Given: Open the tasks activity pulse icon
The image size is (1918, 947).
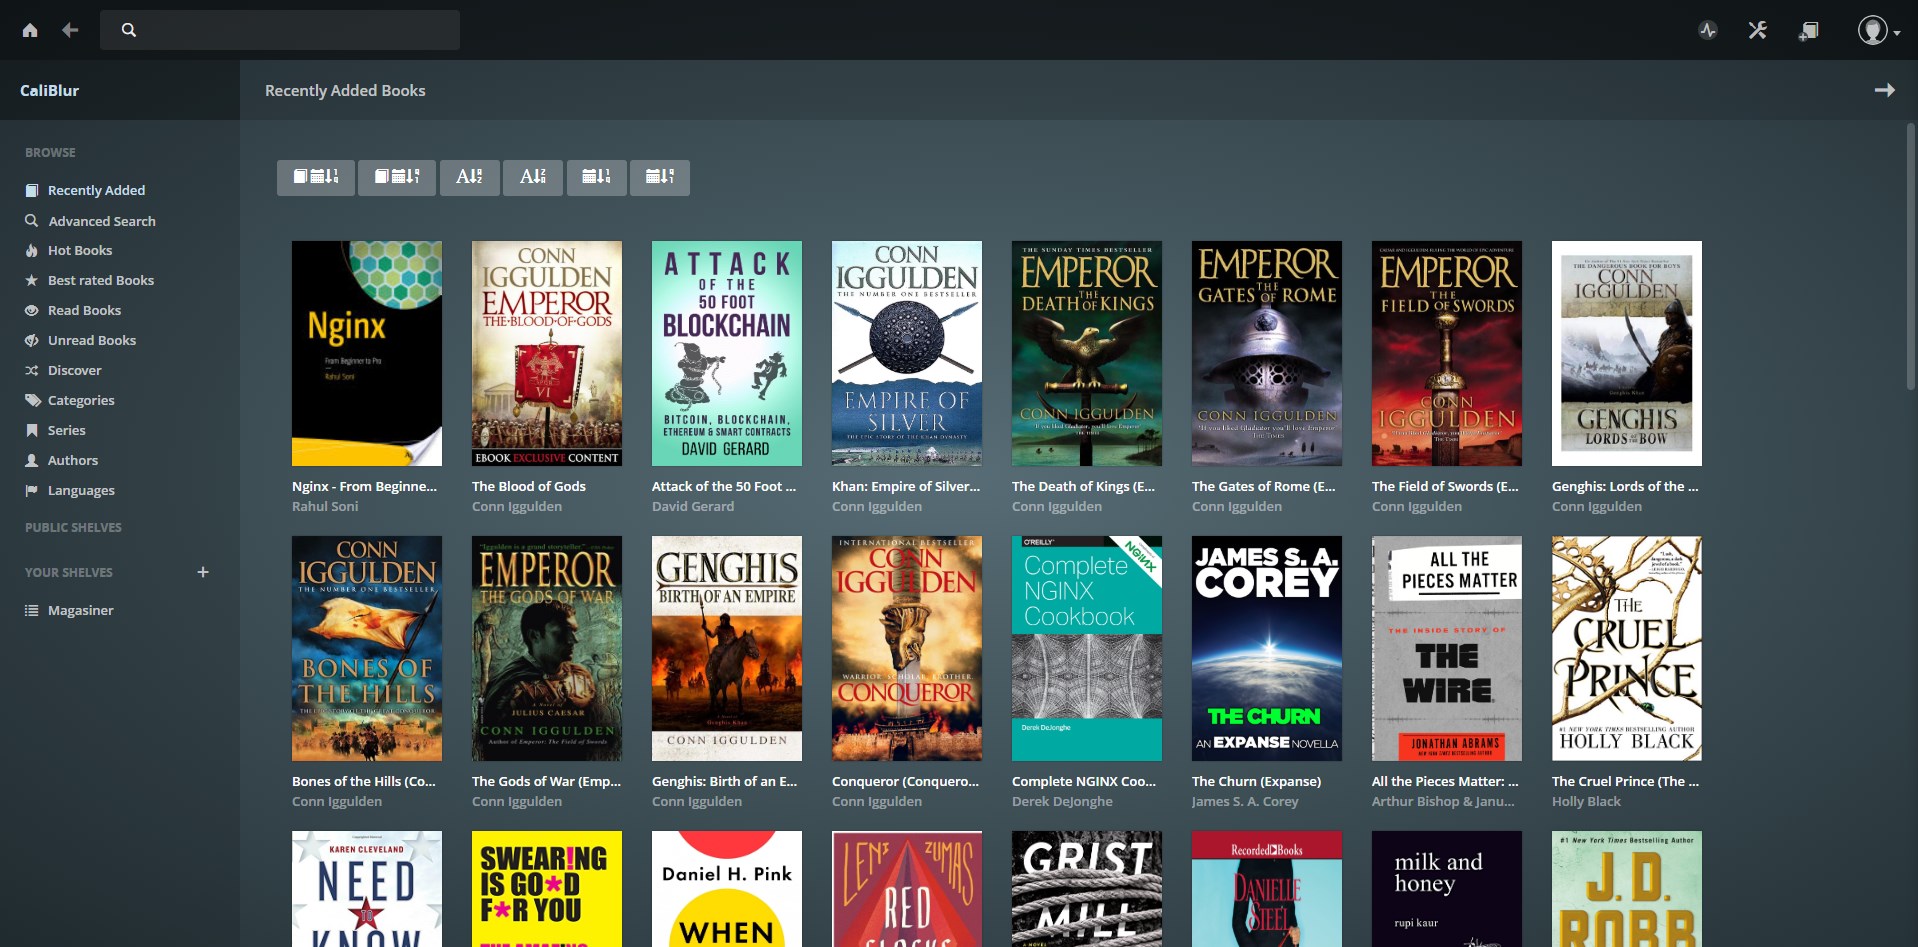Looking at the screenshot, I should click(1708, 30).
